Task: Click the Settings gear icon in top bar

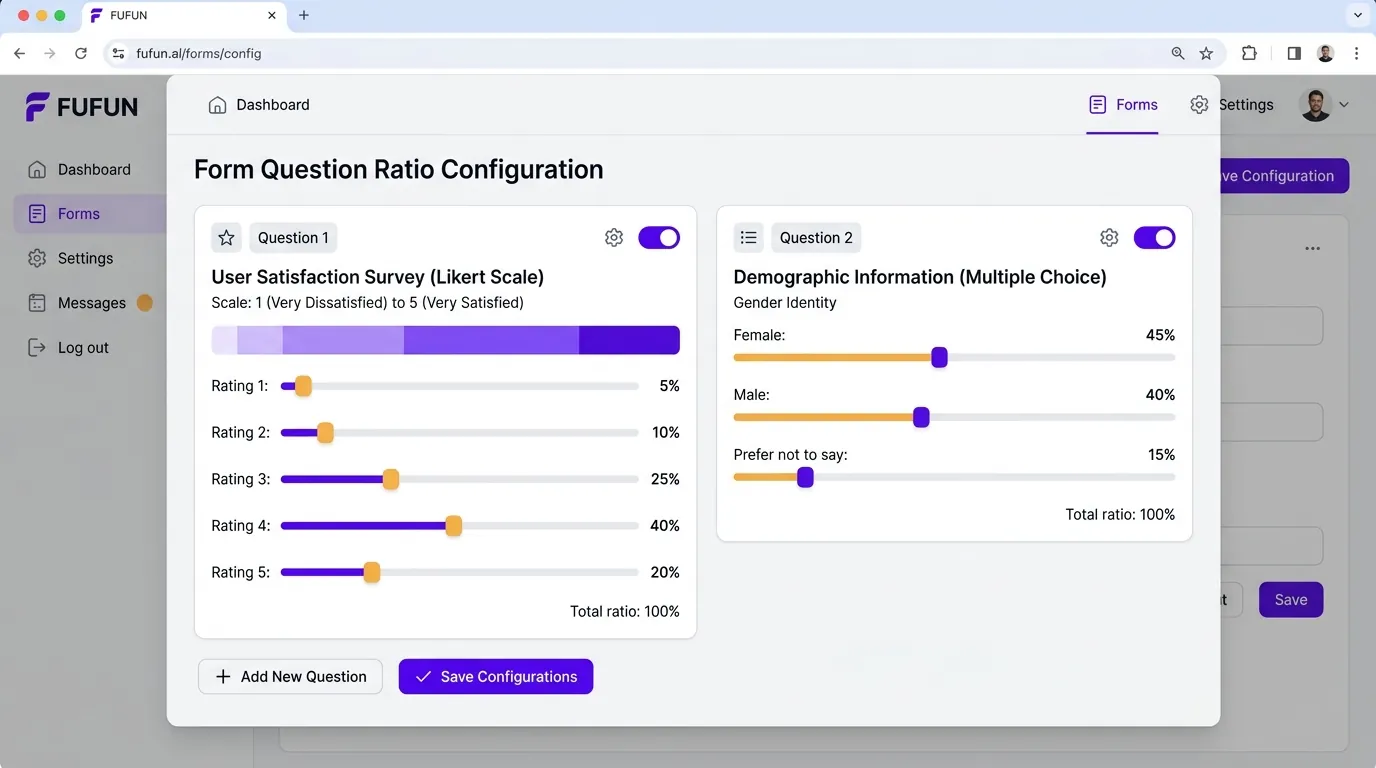Action: (x=1199, y=105)
